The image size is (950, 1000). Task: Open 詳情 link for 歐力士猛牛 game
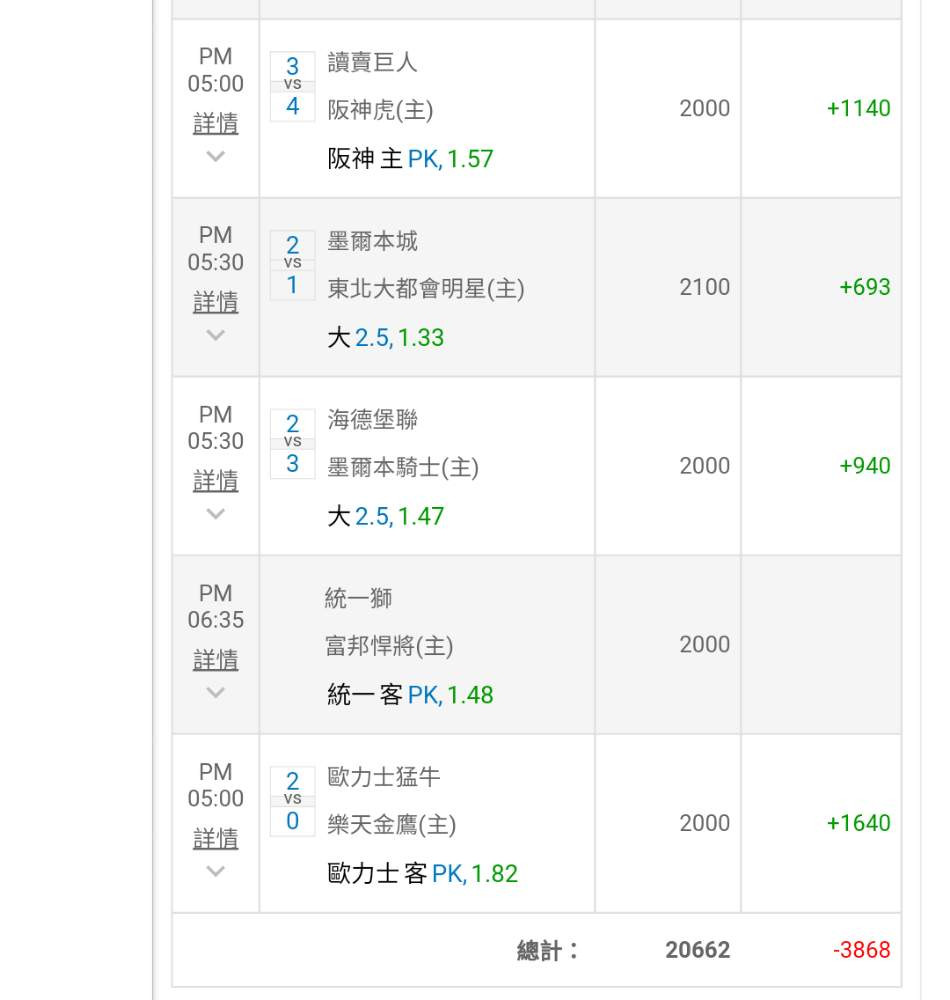pos(216,838)
